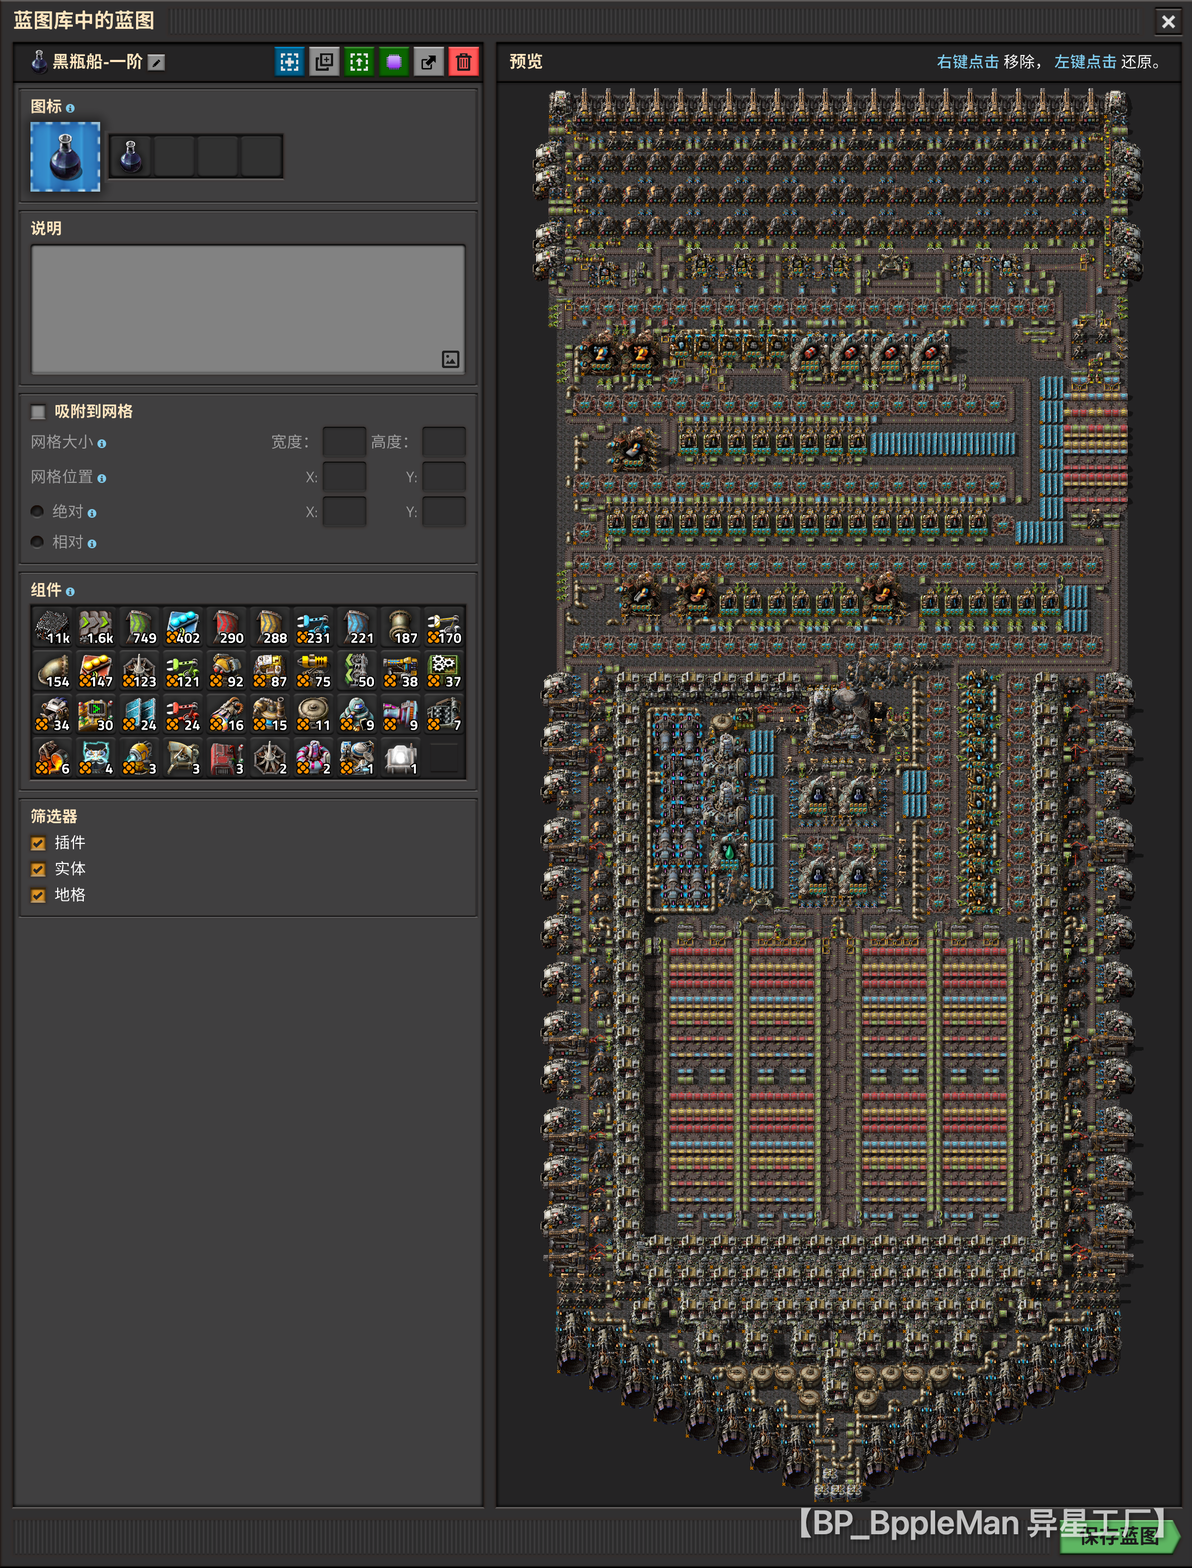Click the green gears component showing 37

(444, 671)
